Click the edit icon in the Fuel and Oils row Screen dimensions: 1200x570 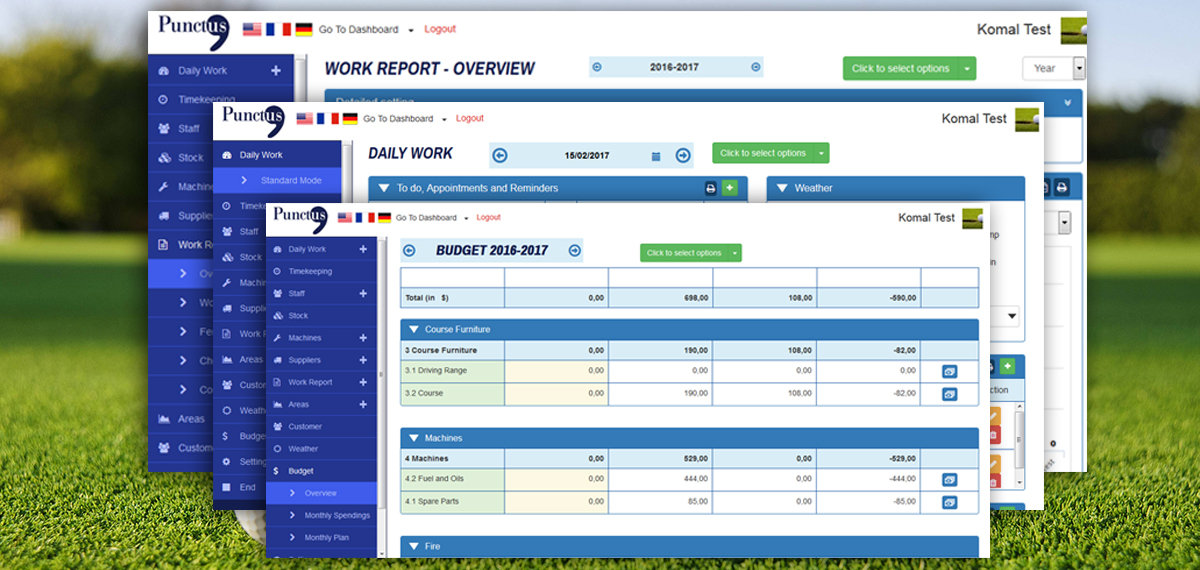(949, 480)
